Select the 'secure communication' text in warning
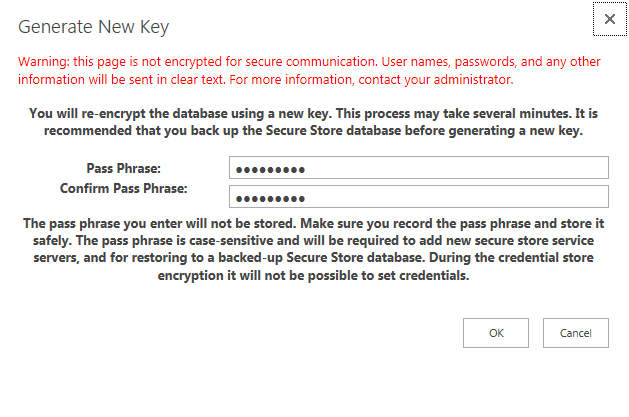 pos(310,62)
